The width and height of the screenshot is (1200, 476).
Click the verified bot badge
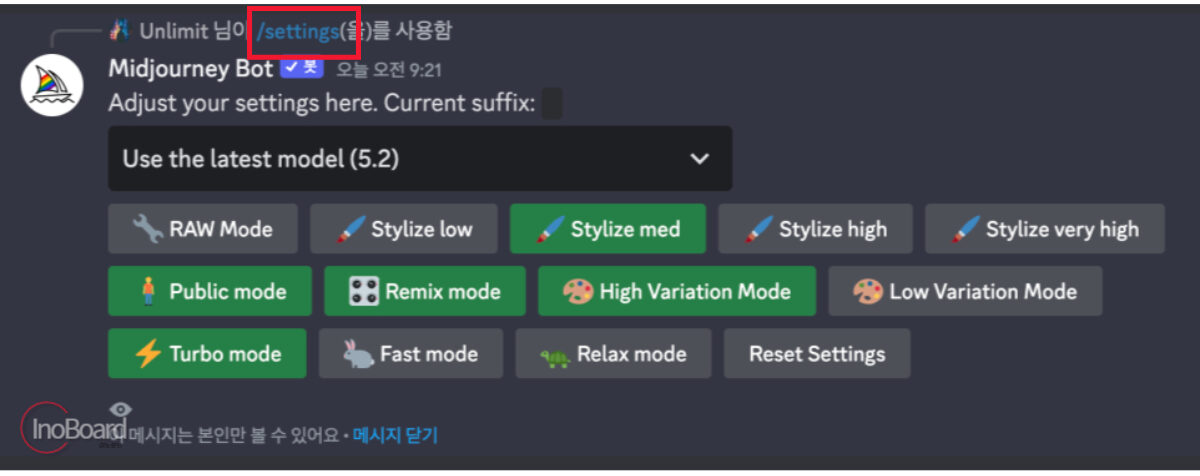pos(301,69)
